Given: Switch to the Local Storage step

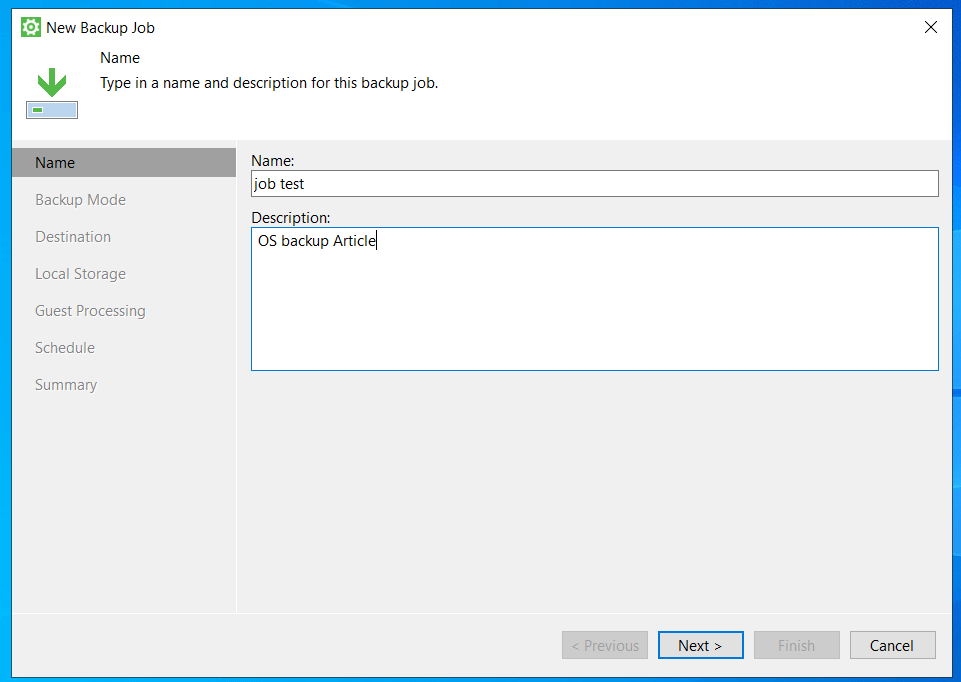Looking at the screenshot, I should click(x=80, y=274).
